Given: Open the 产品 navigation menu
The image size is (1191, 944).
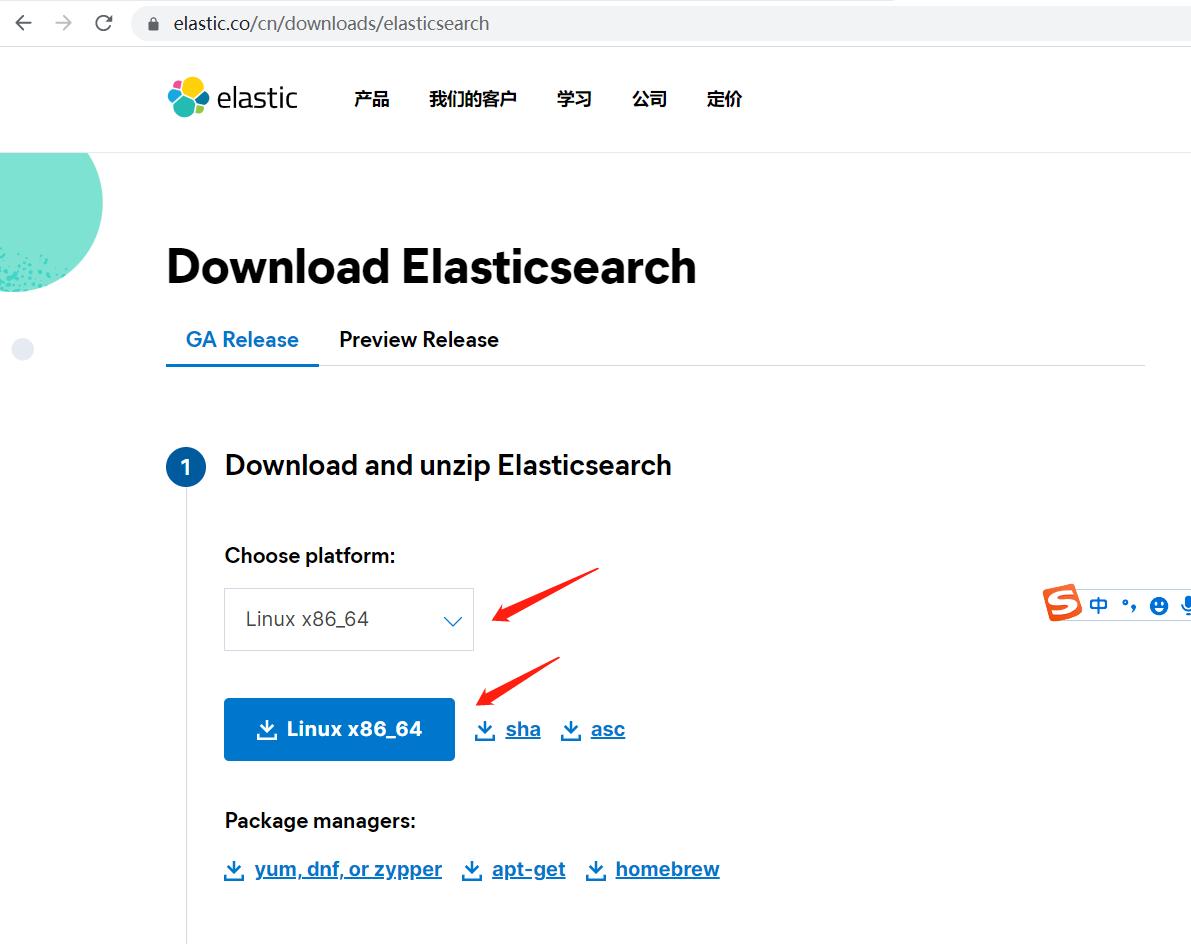Looking at the screenshot, I should click(x=371, y=99).
